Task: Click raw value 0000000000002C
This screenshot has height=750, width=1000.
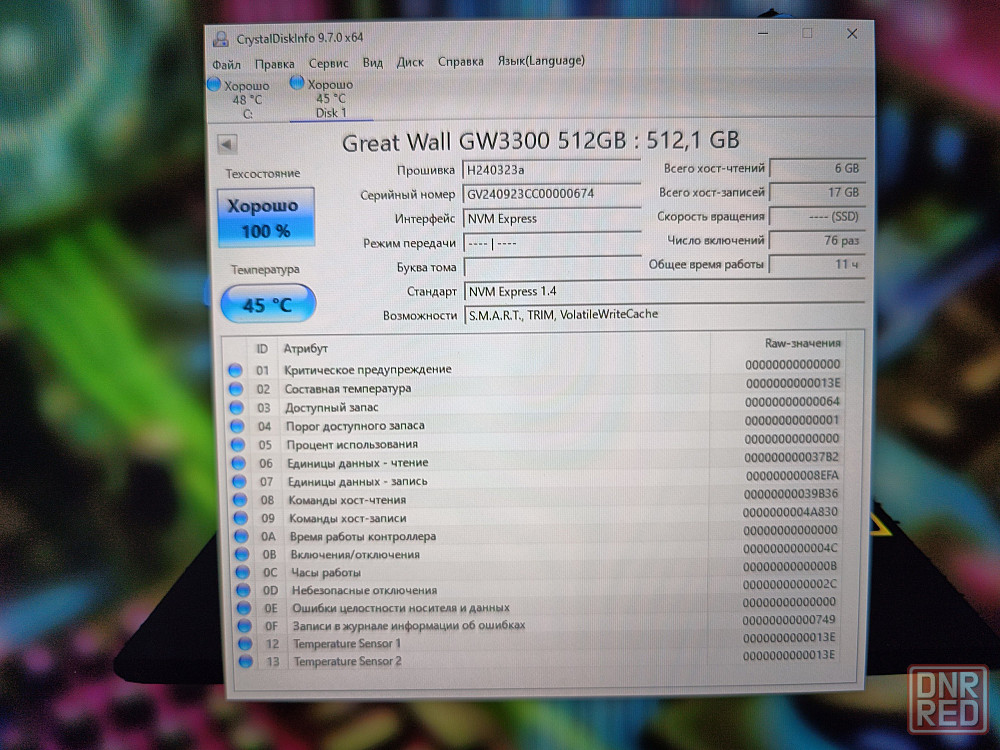Action: click(x=790, y=584)
